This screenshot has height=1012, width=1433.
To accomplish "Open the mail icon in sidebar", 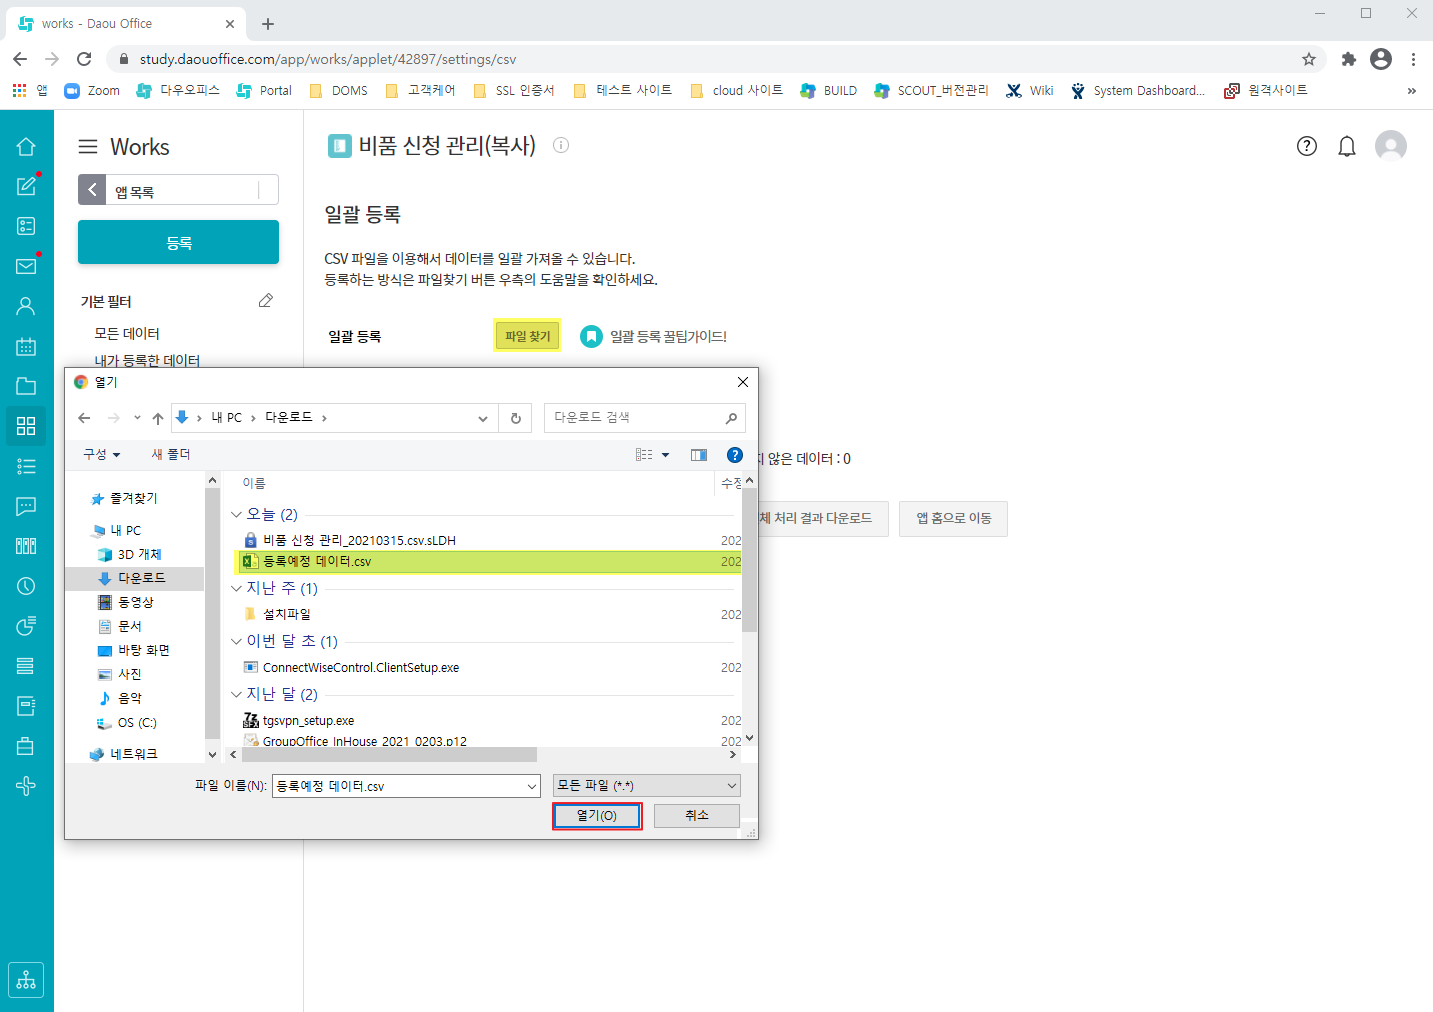I will pos(26,266).
